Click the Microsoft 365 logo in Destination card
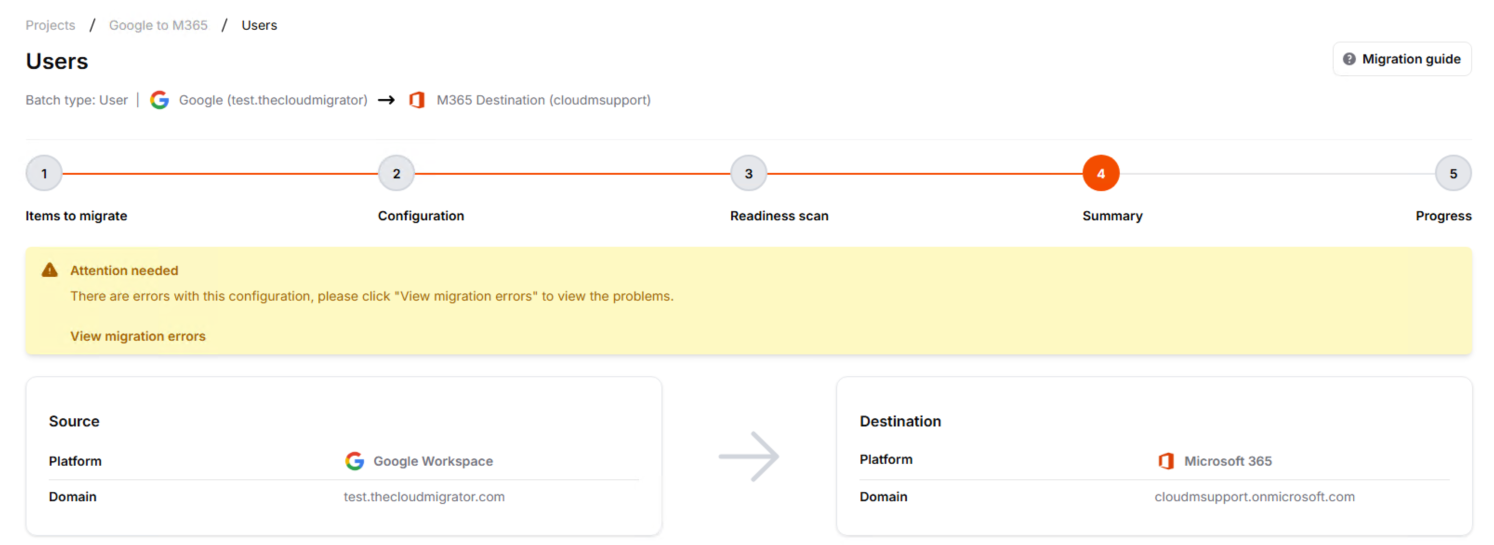This screenshot has width=1494, height=545. point(1165,461)
